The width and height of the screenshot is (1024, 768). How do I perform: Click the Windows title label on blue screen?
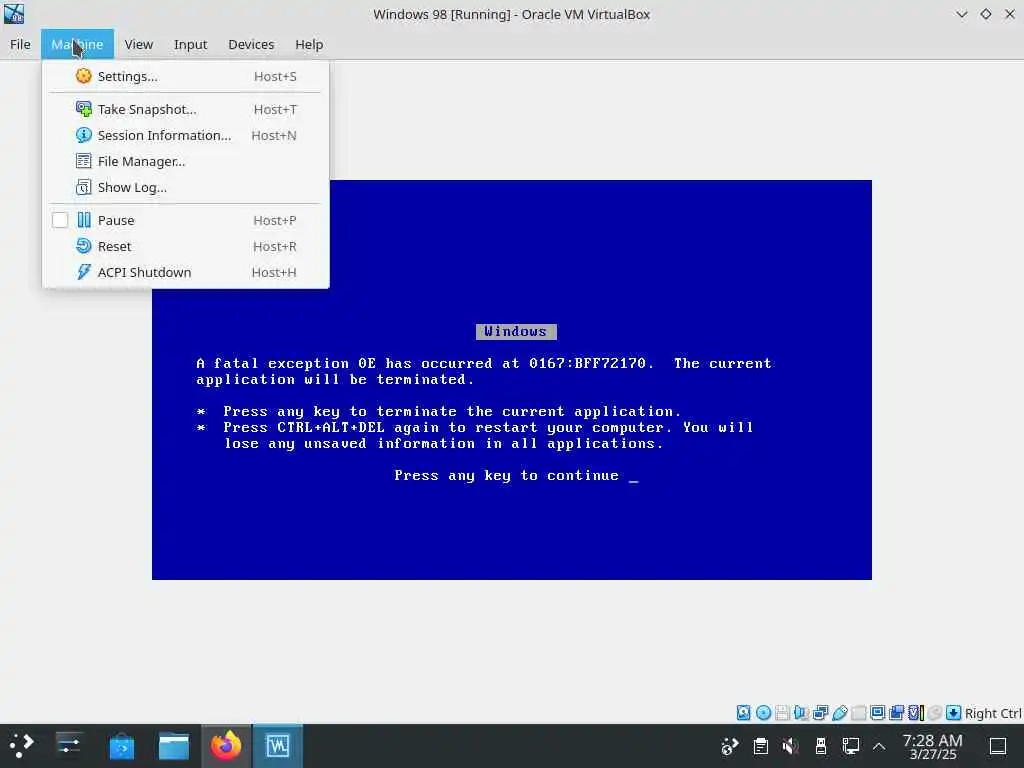coord(516,332)
